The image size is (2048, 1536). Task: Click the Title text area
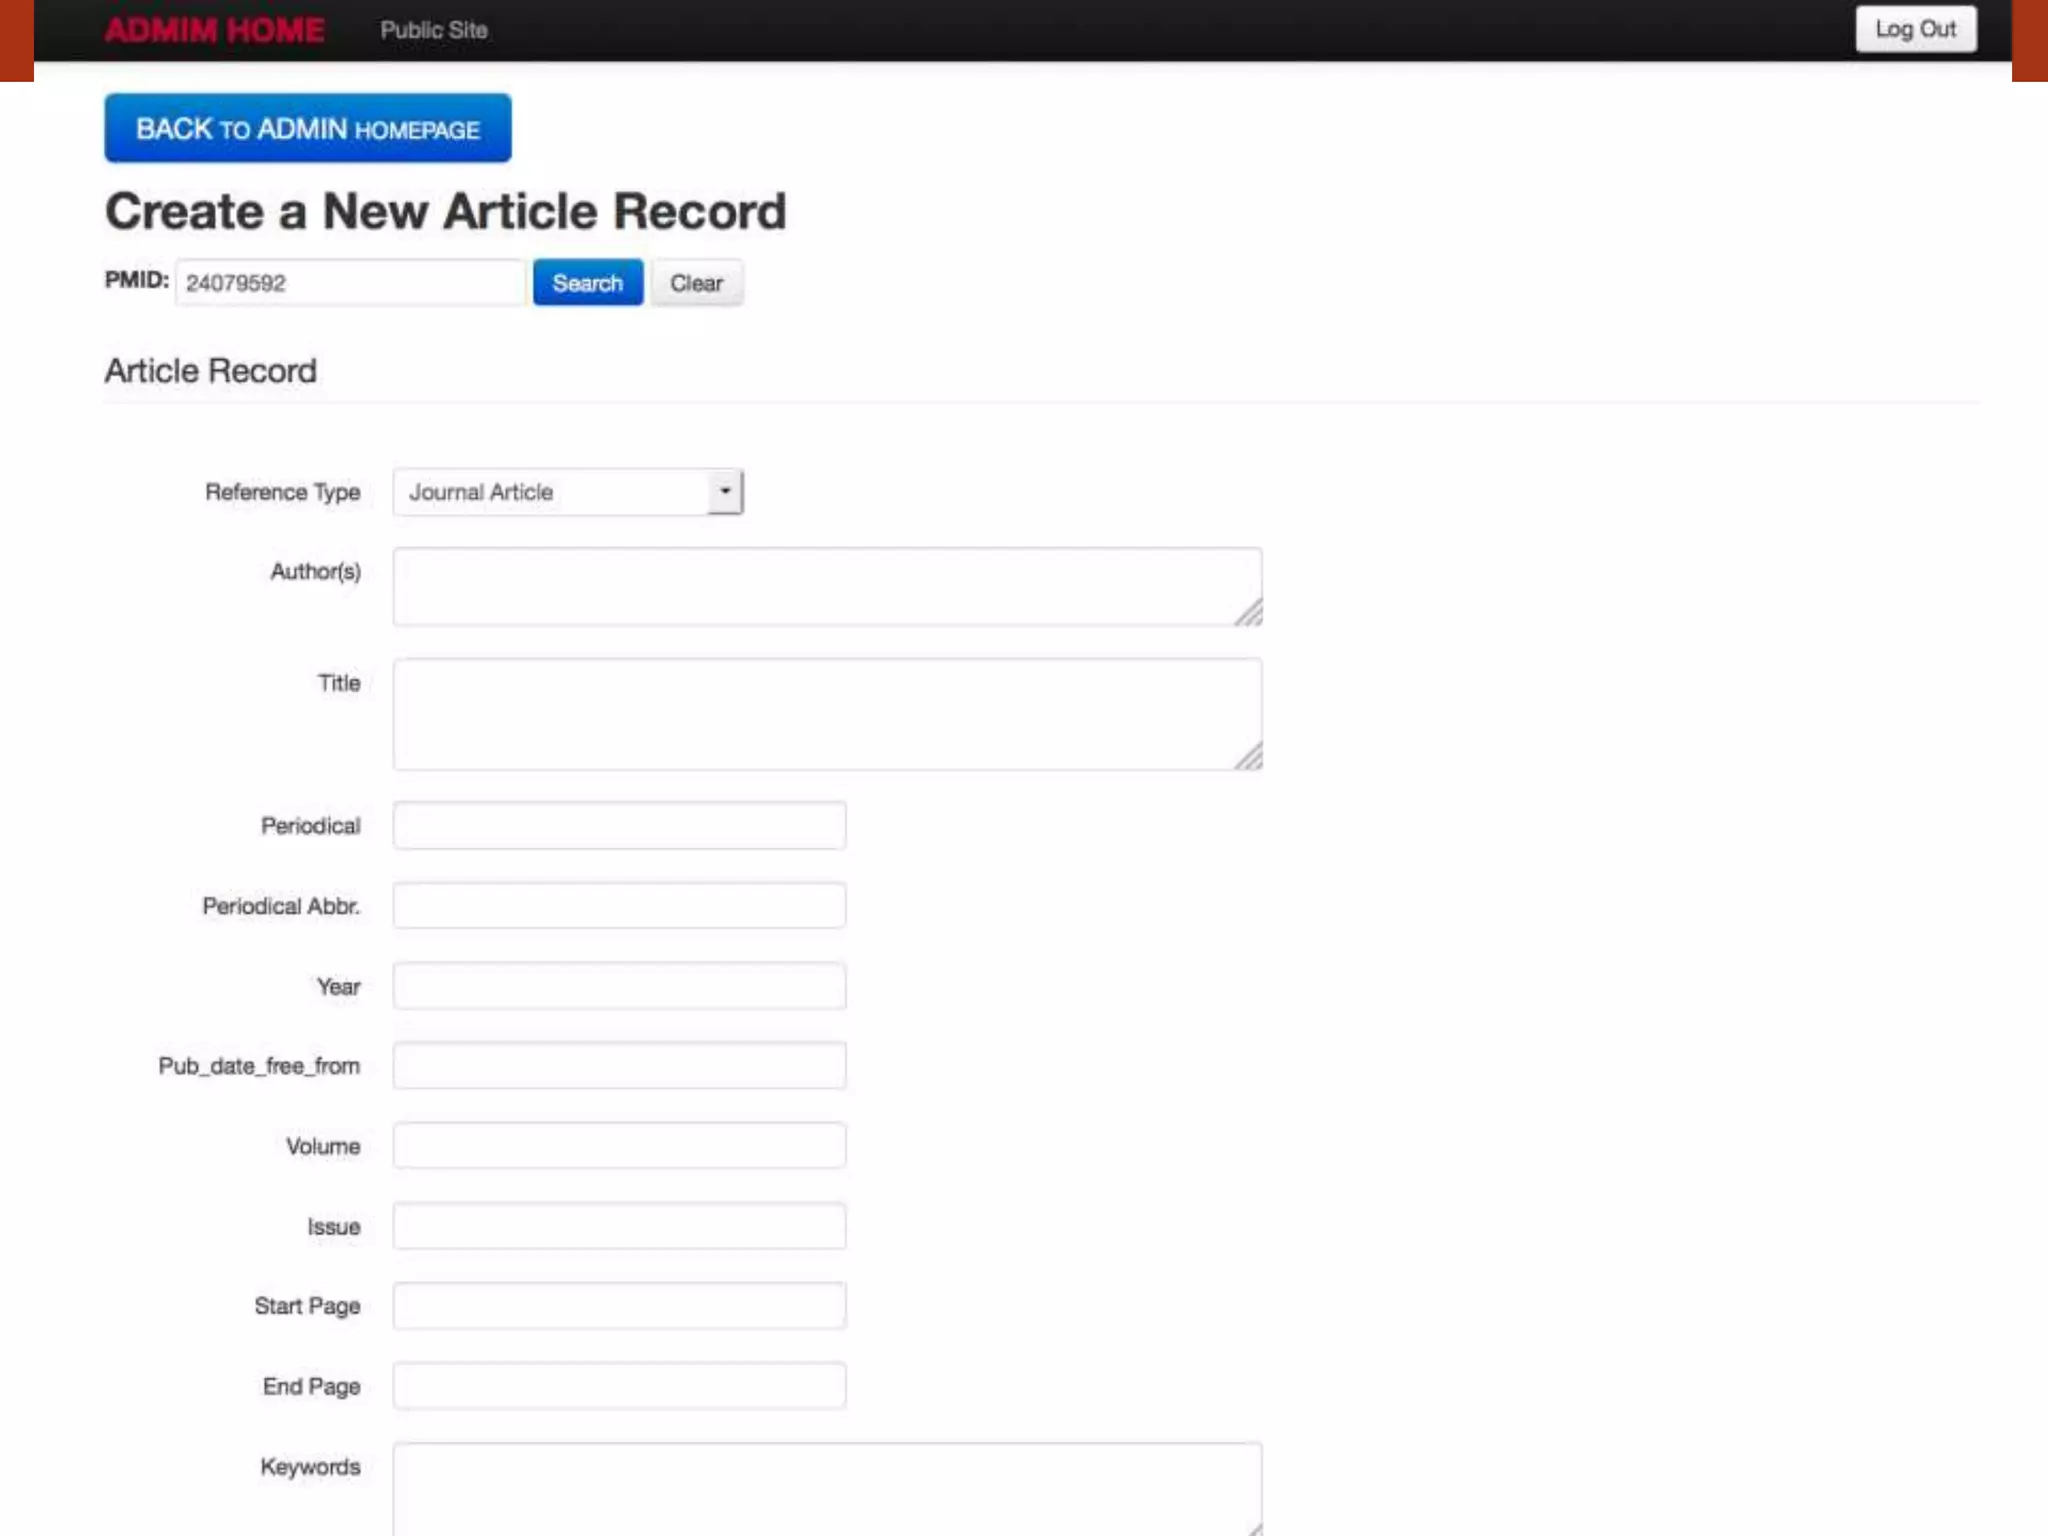(x=827, y=714)
